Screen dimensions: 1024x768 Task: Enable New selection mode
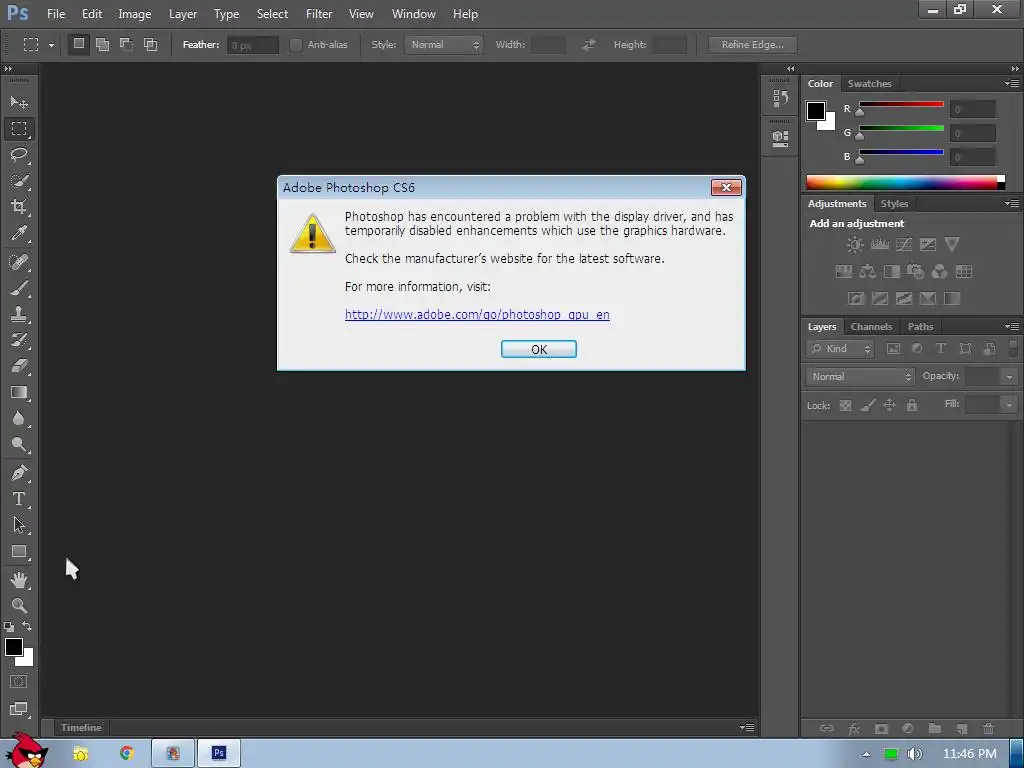(x=78, y=44)
